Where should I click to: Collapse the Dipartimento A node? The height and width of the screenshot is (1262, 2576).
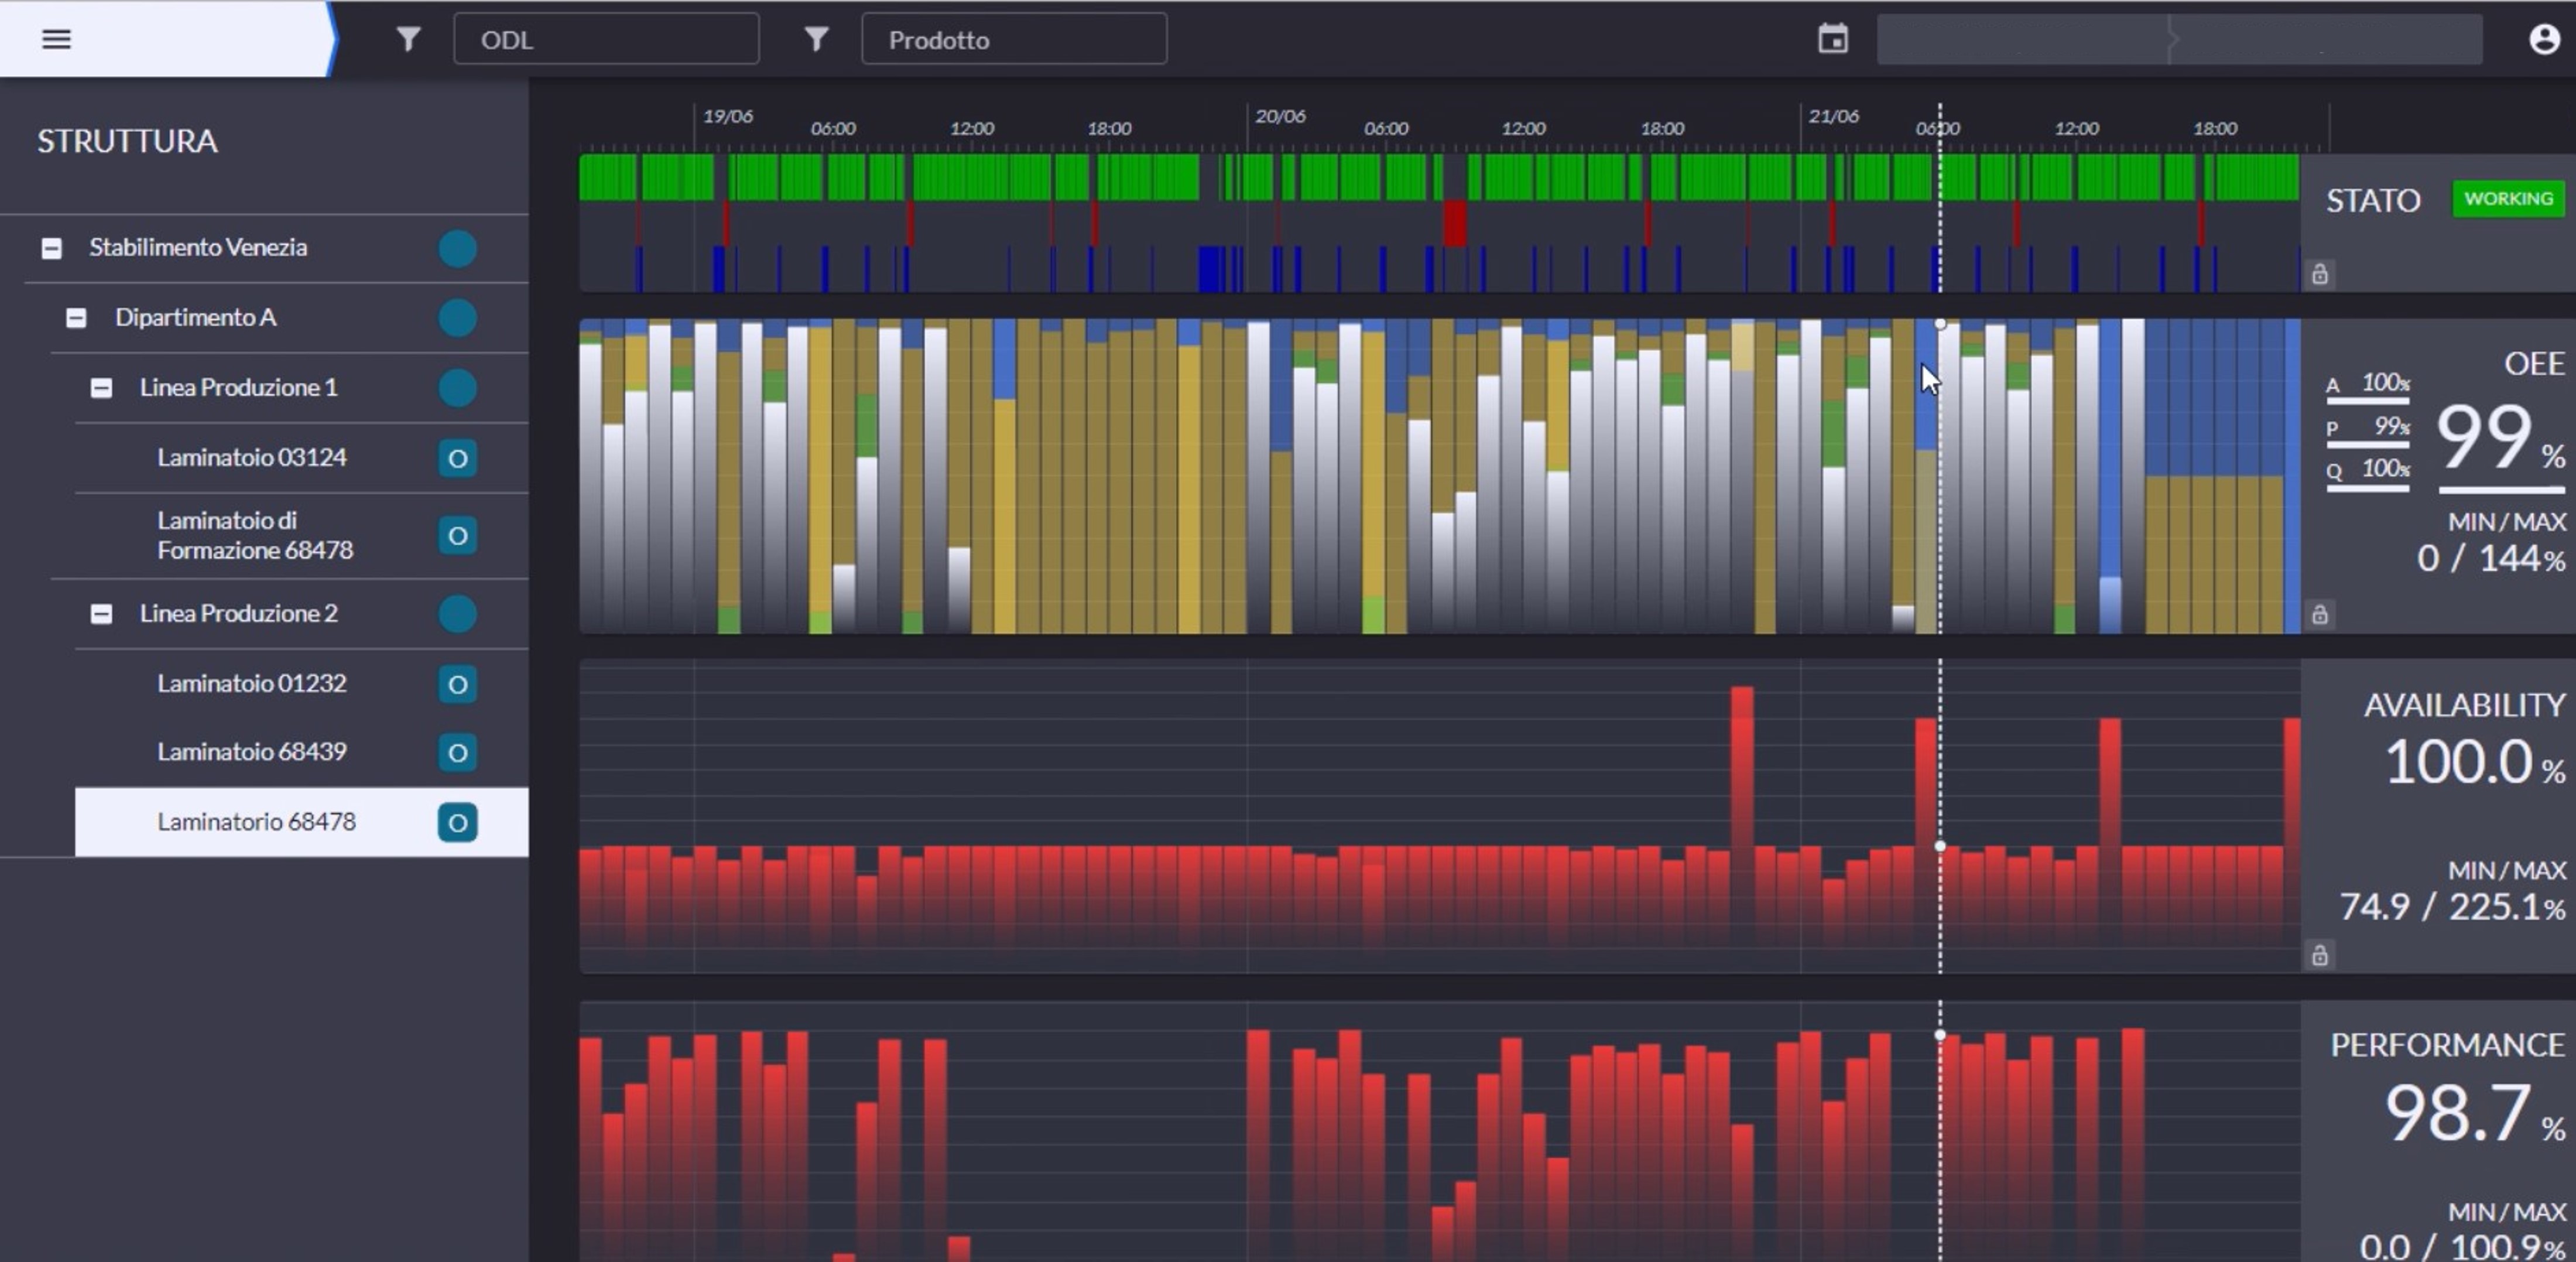pos(76,318)
